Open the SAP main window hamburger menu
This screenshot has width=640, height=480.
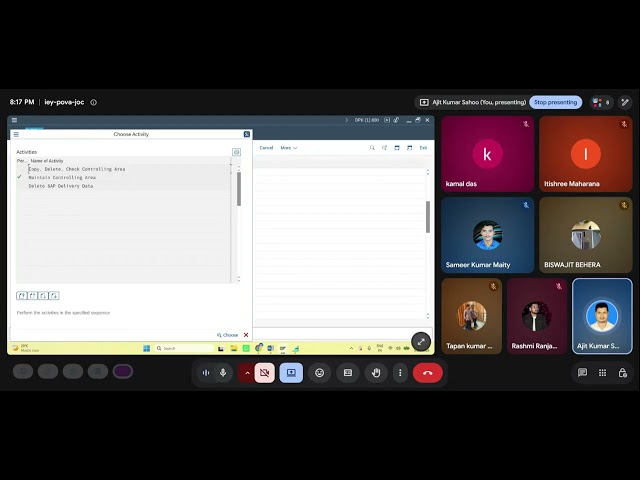[14, 120]
